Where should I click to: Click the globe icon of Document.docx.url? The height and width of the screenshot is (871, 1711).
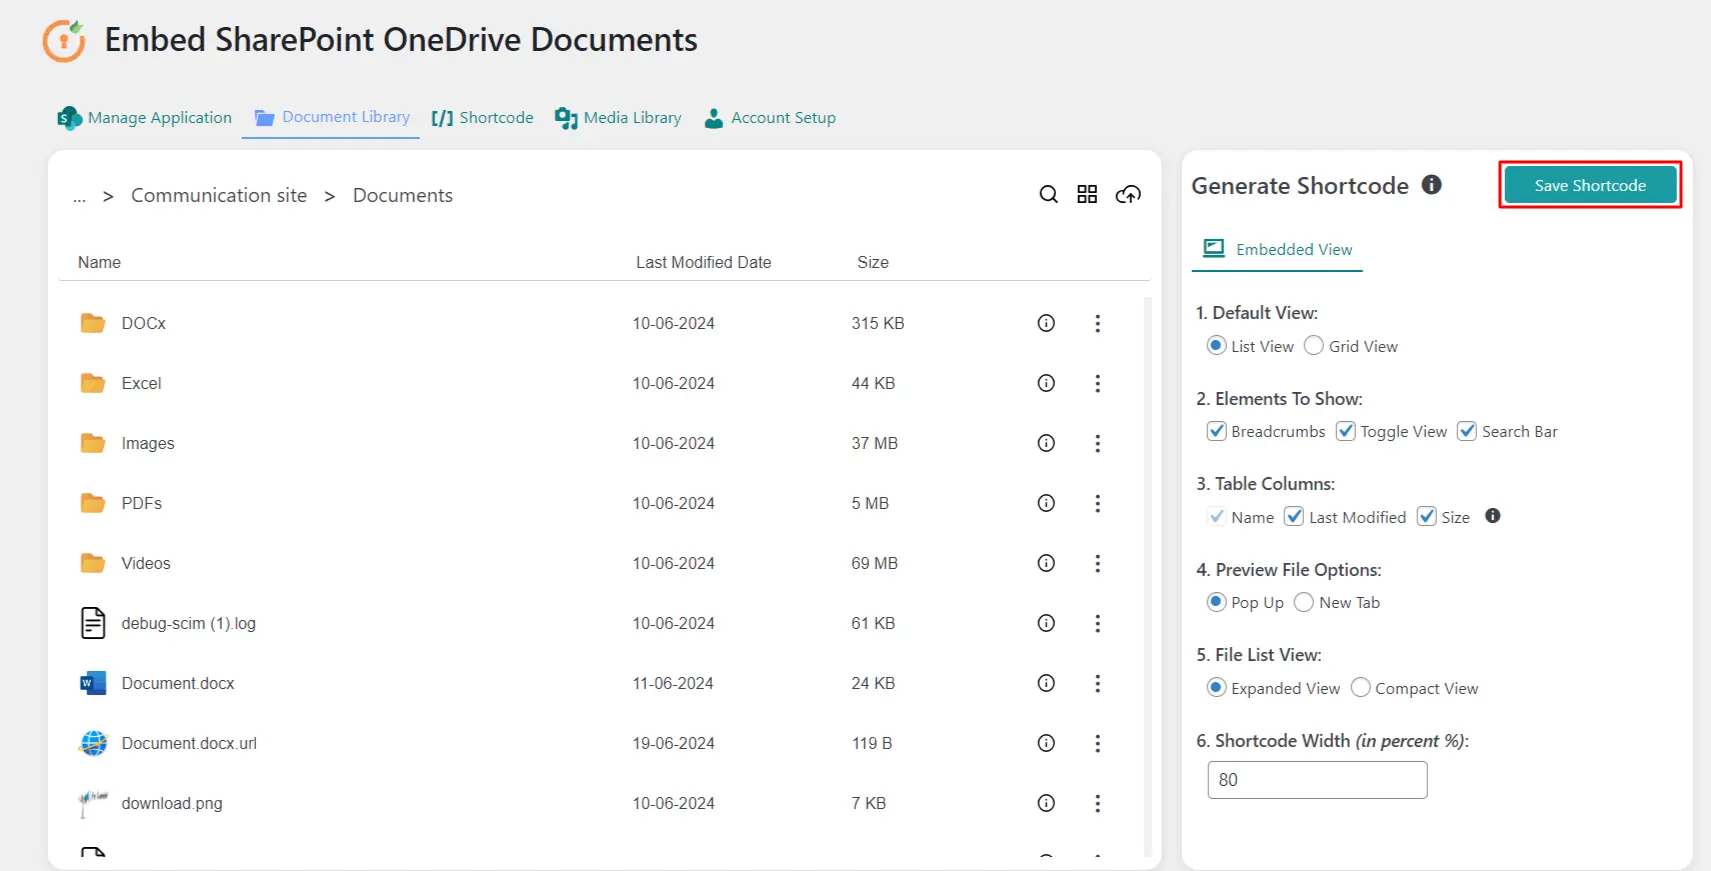click(93, 743)
